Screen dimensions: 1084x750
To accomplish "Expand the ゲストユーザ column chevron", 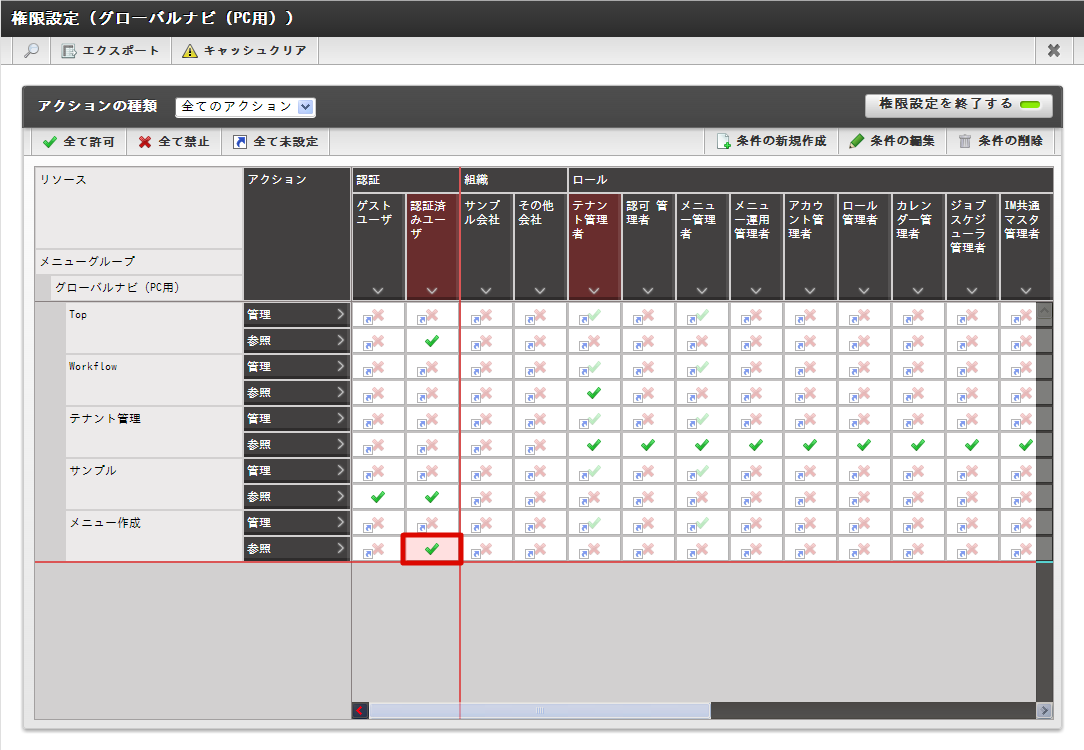I will click(x=378, y=291).
